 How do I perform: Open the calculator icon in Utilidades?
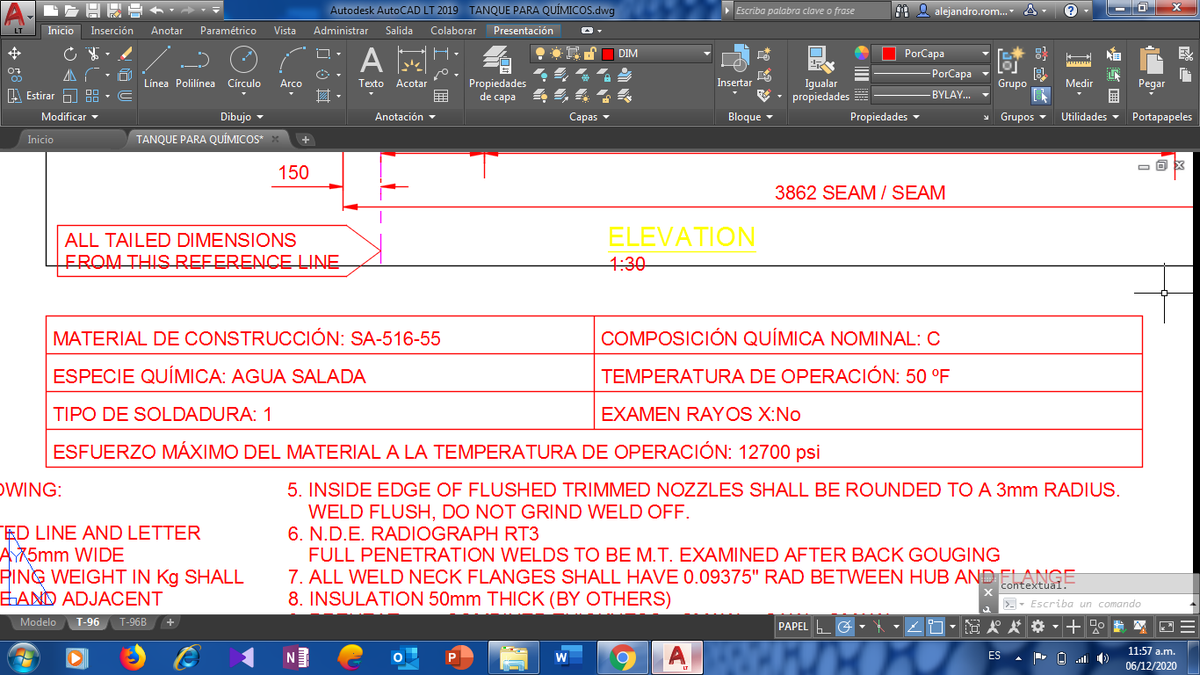(x=1114, y=96)
